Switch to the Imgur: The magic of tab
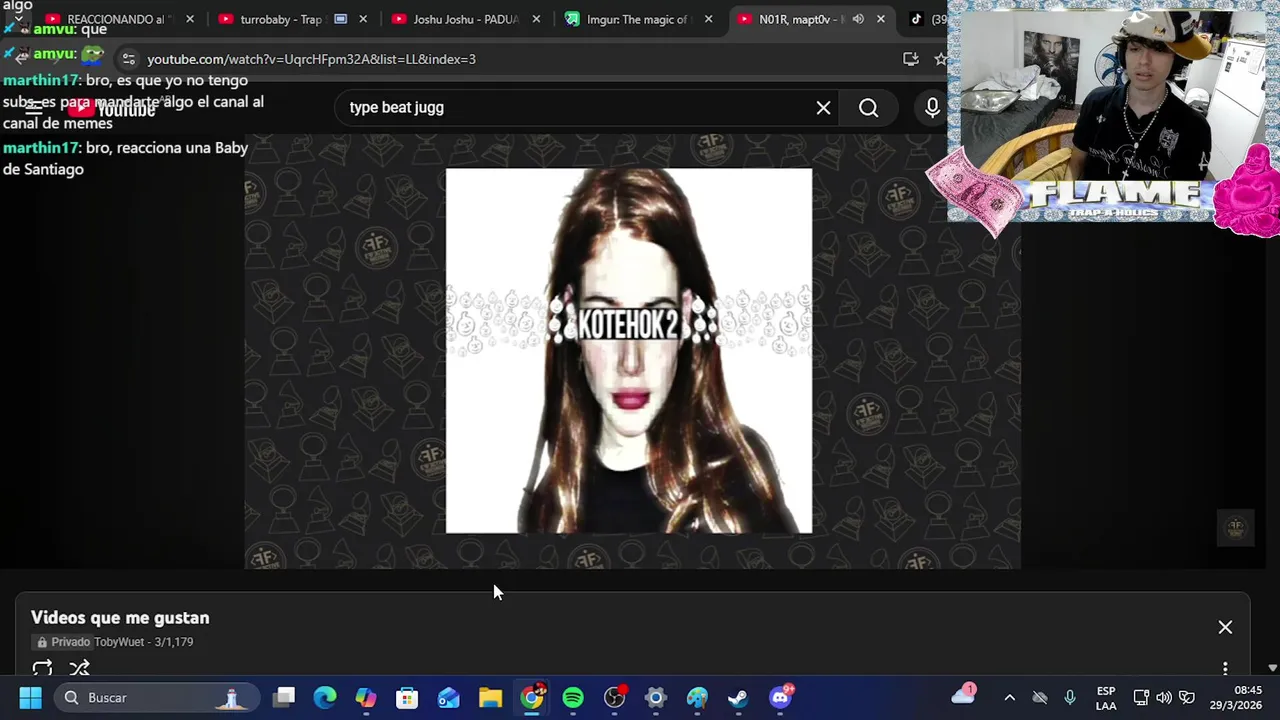This screenshot has width=1280, height=720. [x=638, y=19]
